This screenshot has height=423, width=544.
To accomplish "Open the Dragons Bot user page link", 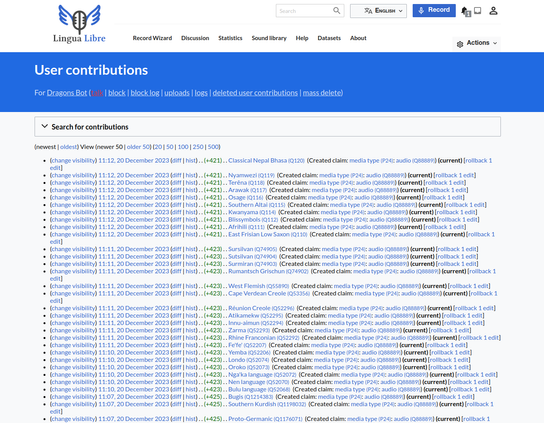I will point(67,93).
